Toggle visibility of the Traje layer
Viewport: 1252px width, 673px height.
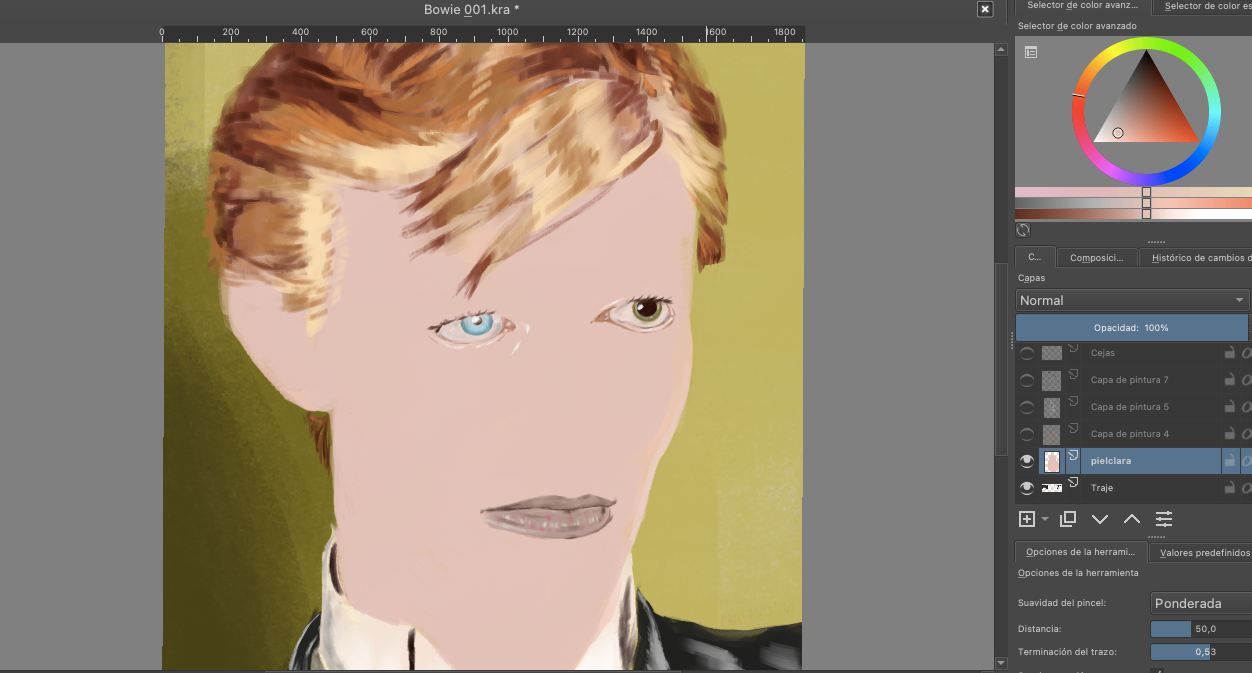(1026, 488)
